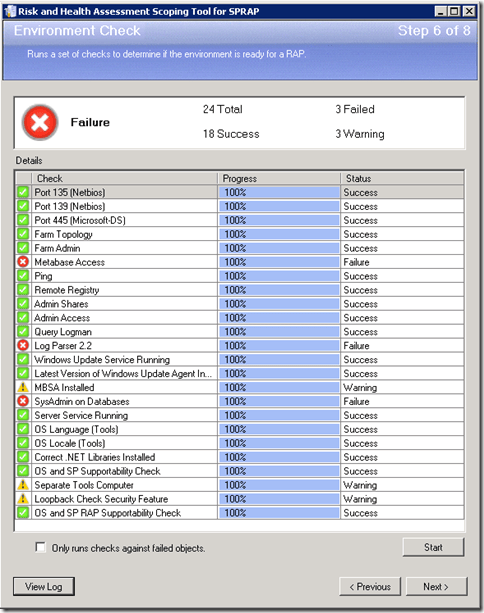Click the status icon next to Farm Admin
This screenshot has height=613, width=484.
23,248
